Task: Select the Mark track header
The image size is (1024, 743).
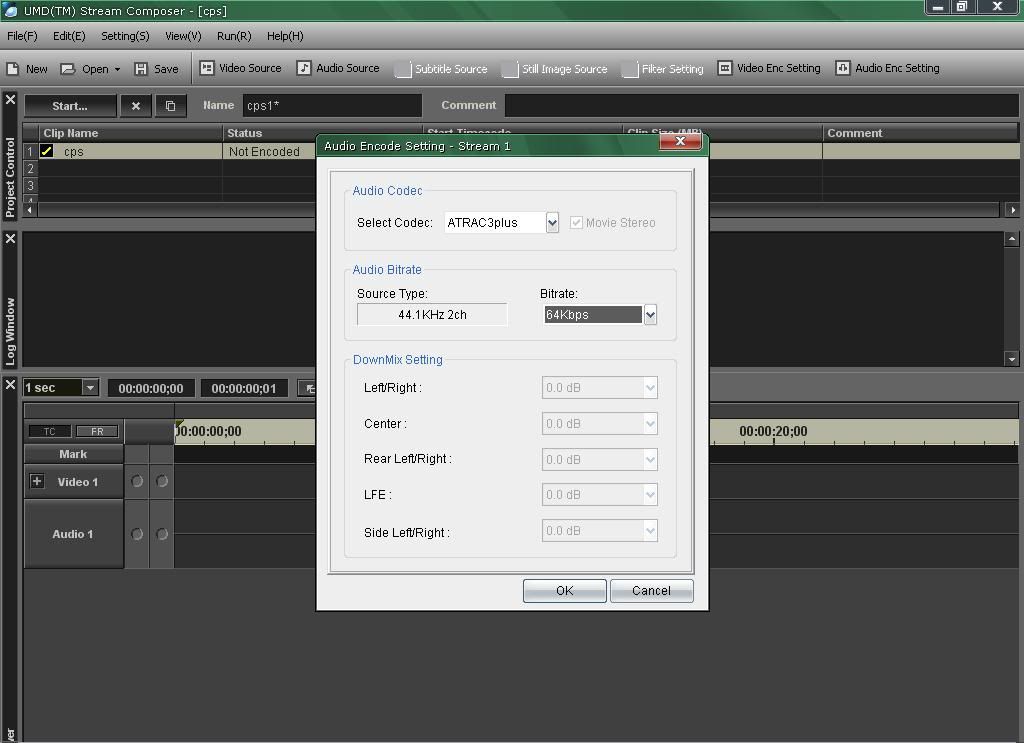Action: tap(73, 454)
